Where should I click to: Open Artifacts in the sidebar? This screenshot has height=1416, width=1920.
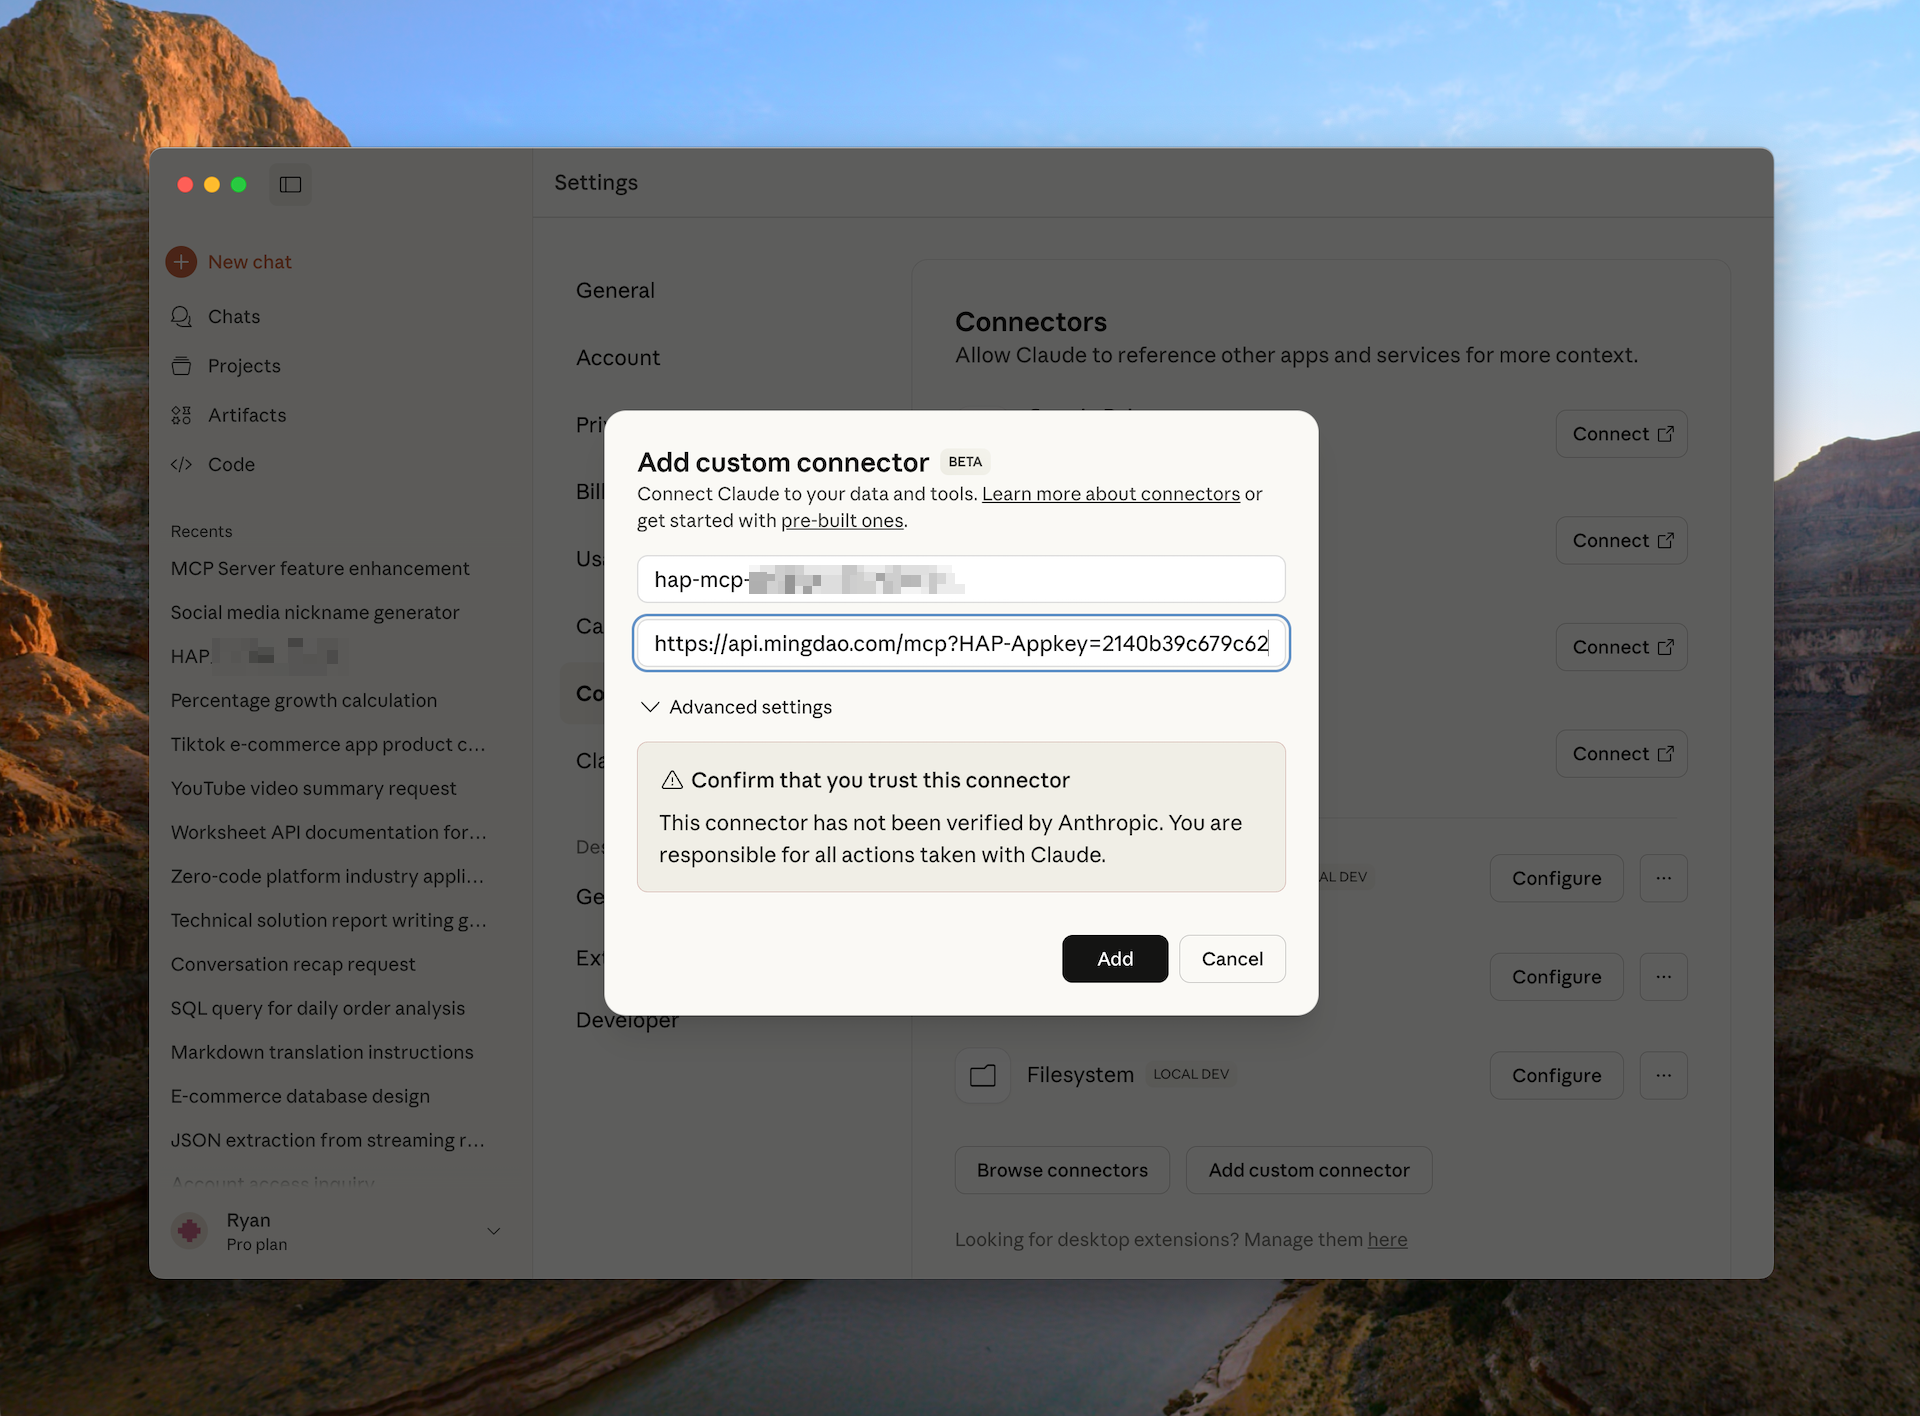[246, 415]
